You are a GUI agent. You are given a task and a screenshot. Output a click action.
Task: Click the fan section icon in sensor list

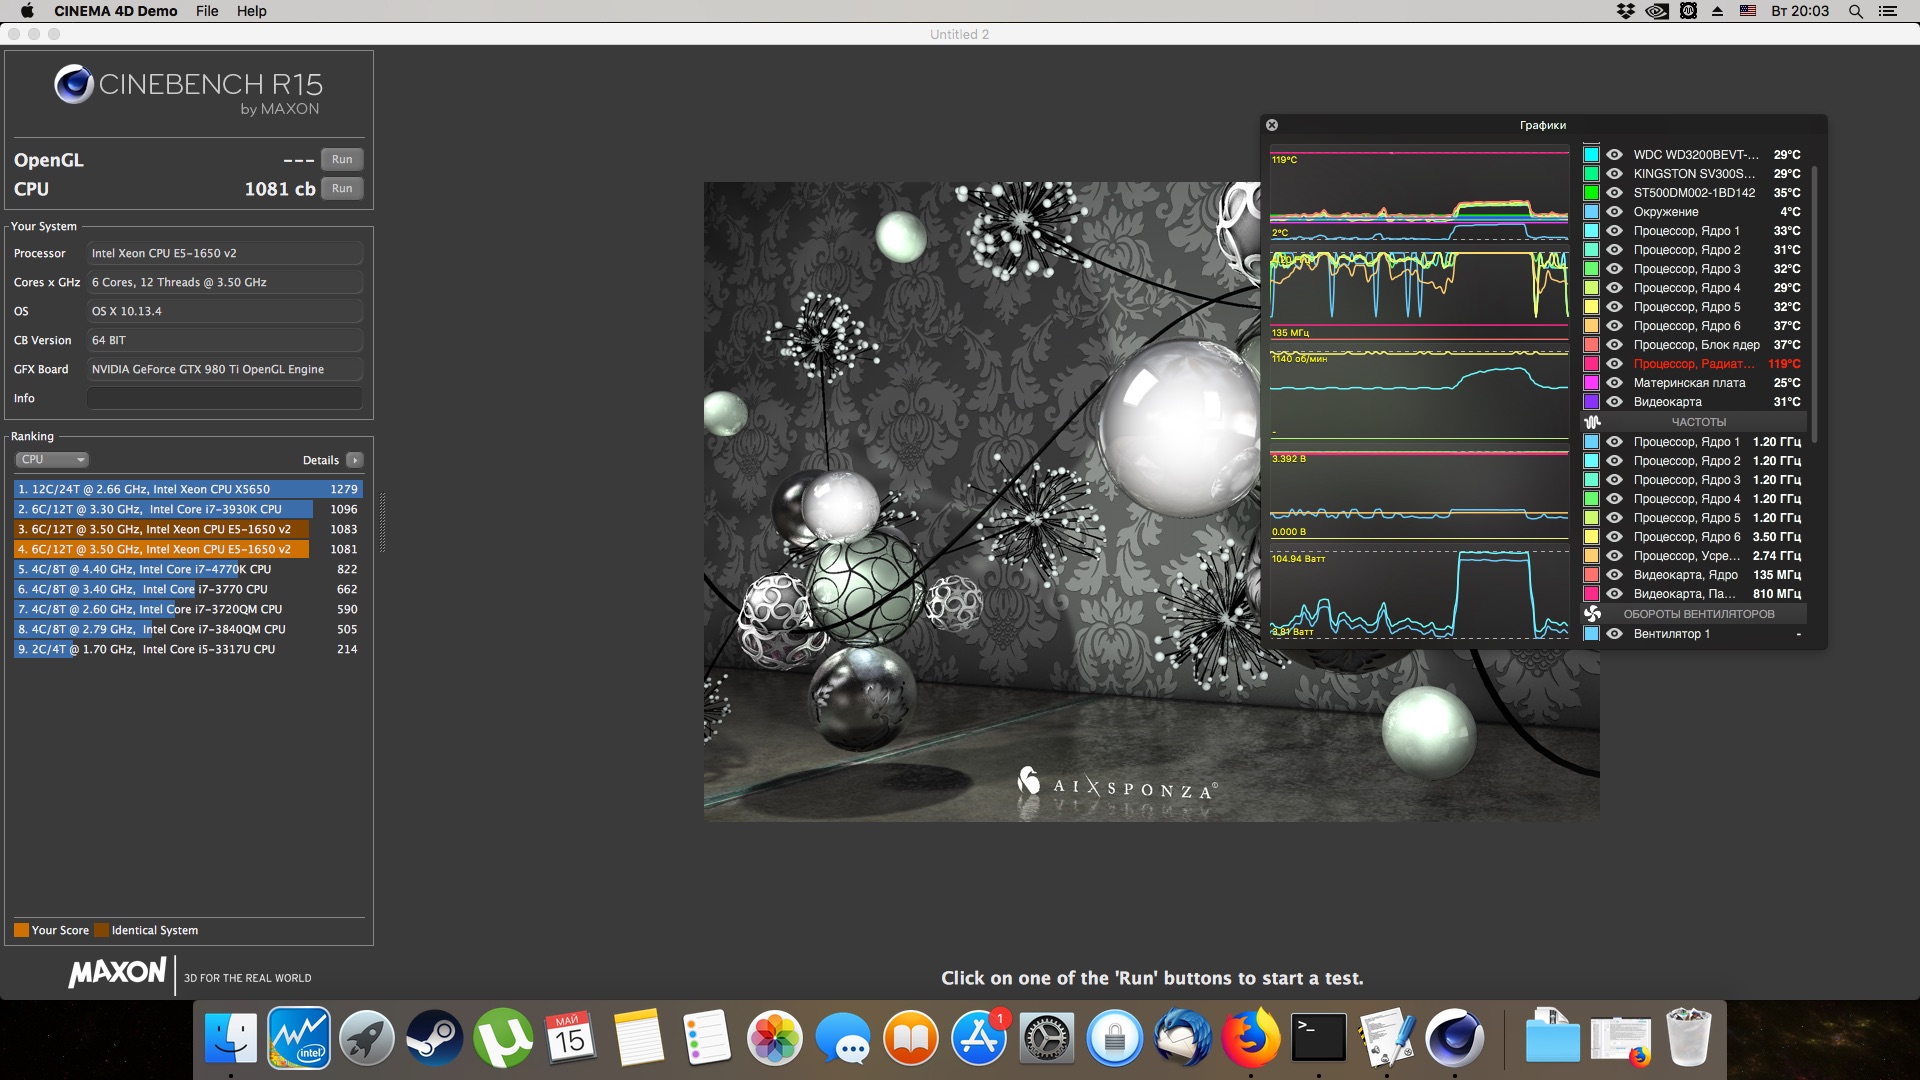(1593, 614)
